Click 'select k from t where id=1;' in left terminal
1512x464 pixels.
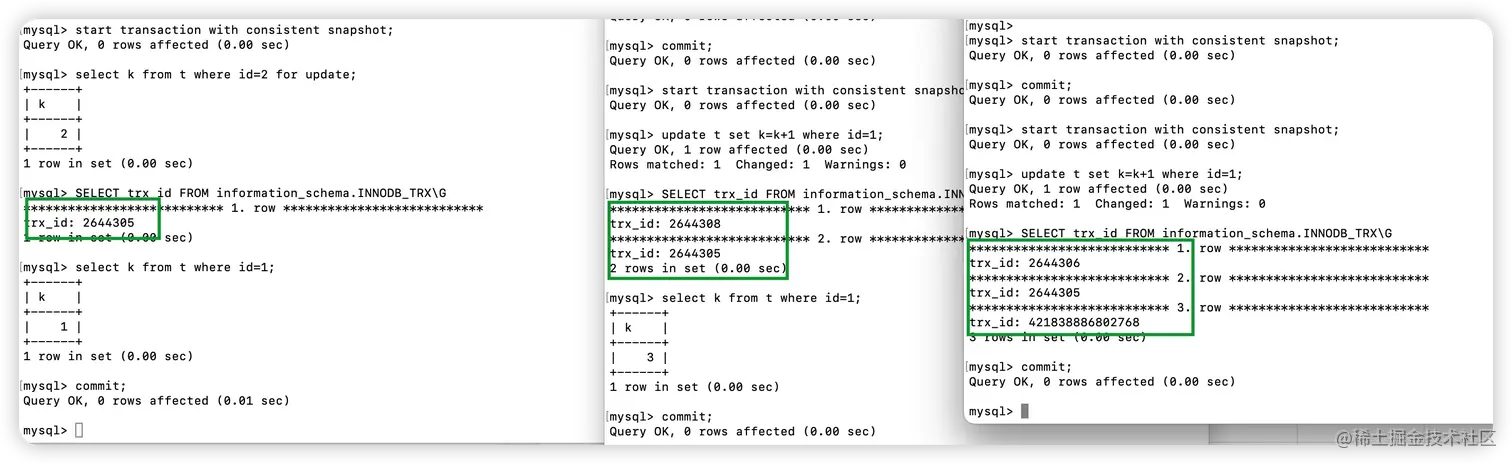click(x=175, y=267)
